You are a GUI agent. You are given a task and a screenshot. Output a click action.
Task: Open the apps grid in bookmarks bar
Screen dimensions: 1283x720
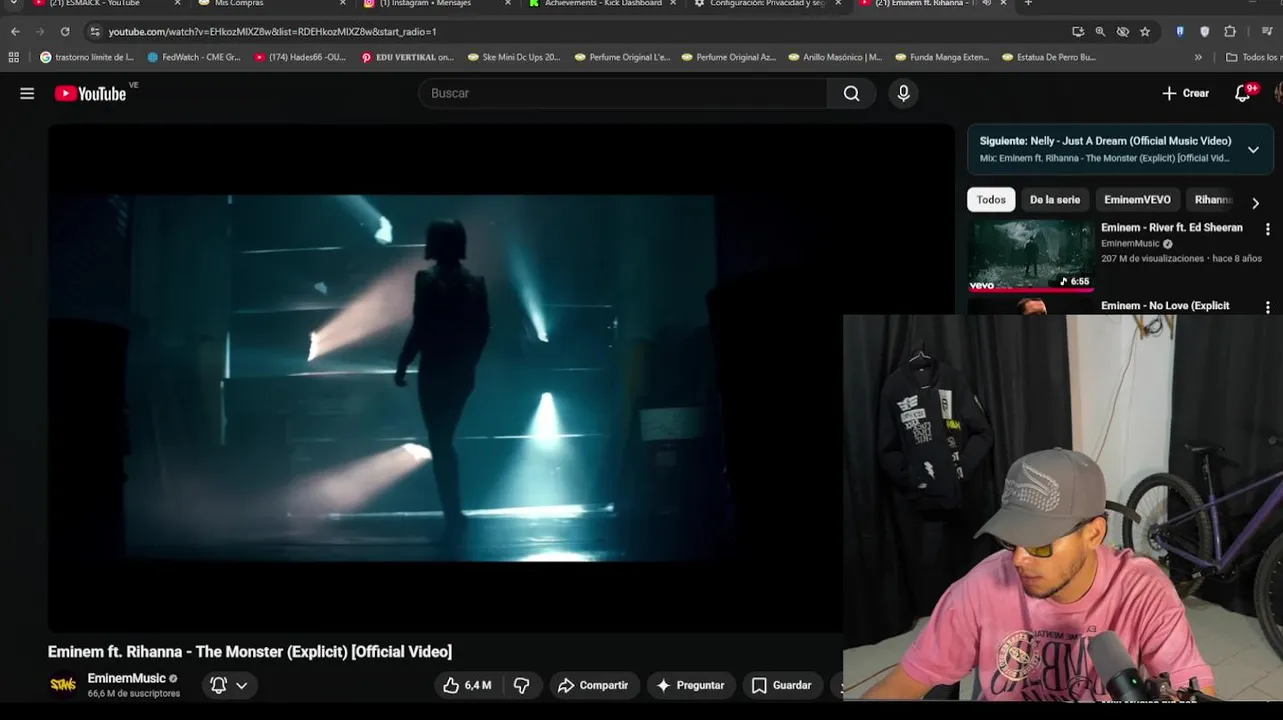pyautogui.click(x=14, y=57)
